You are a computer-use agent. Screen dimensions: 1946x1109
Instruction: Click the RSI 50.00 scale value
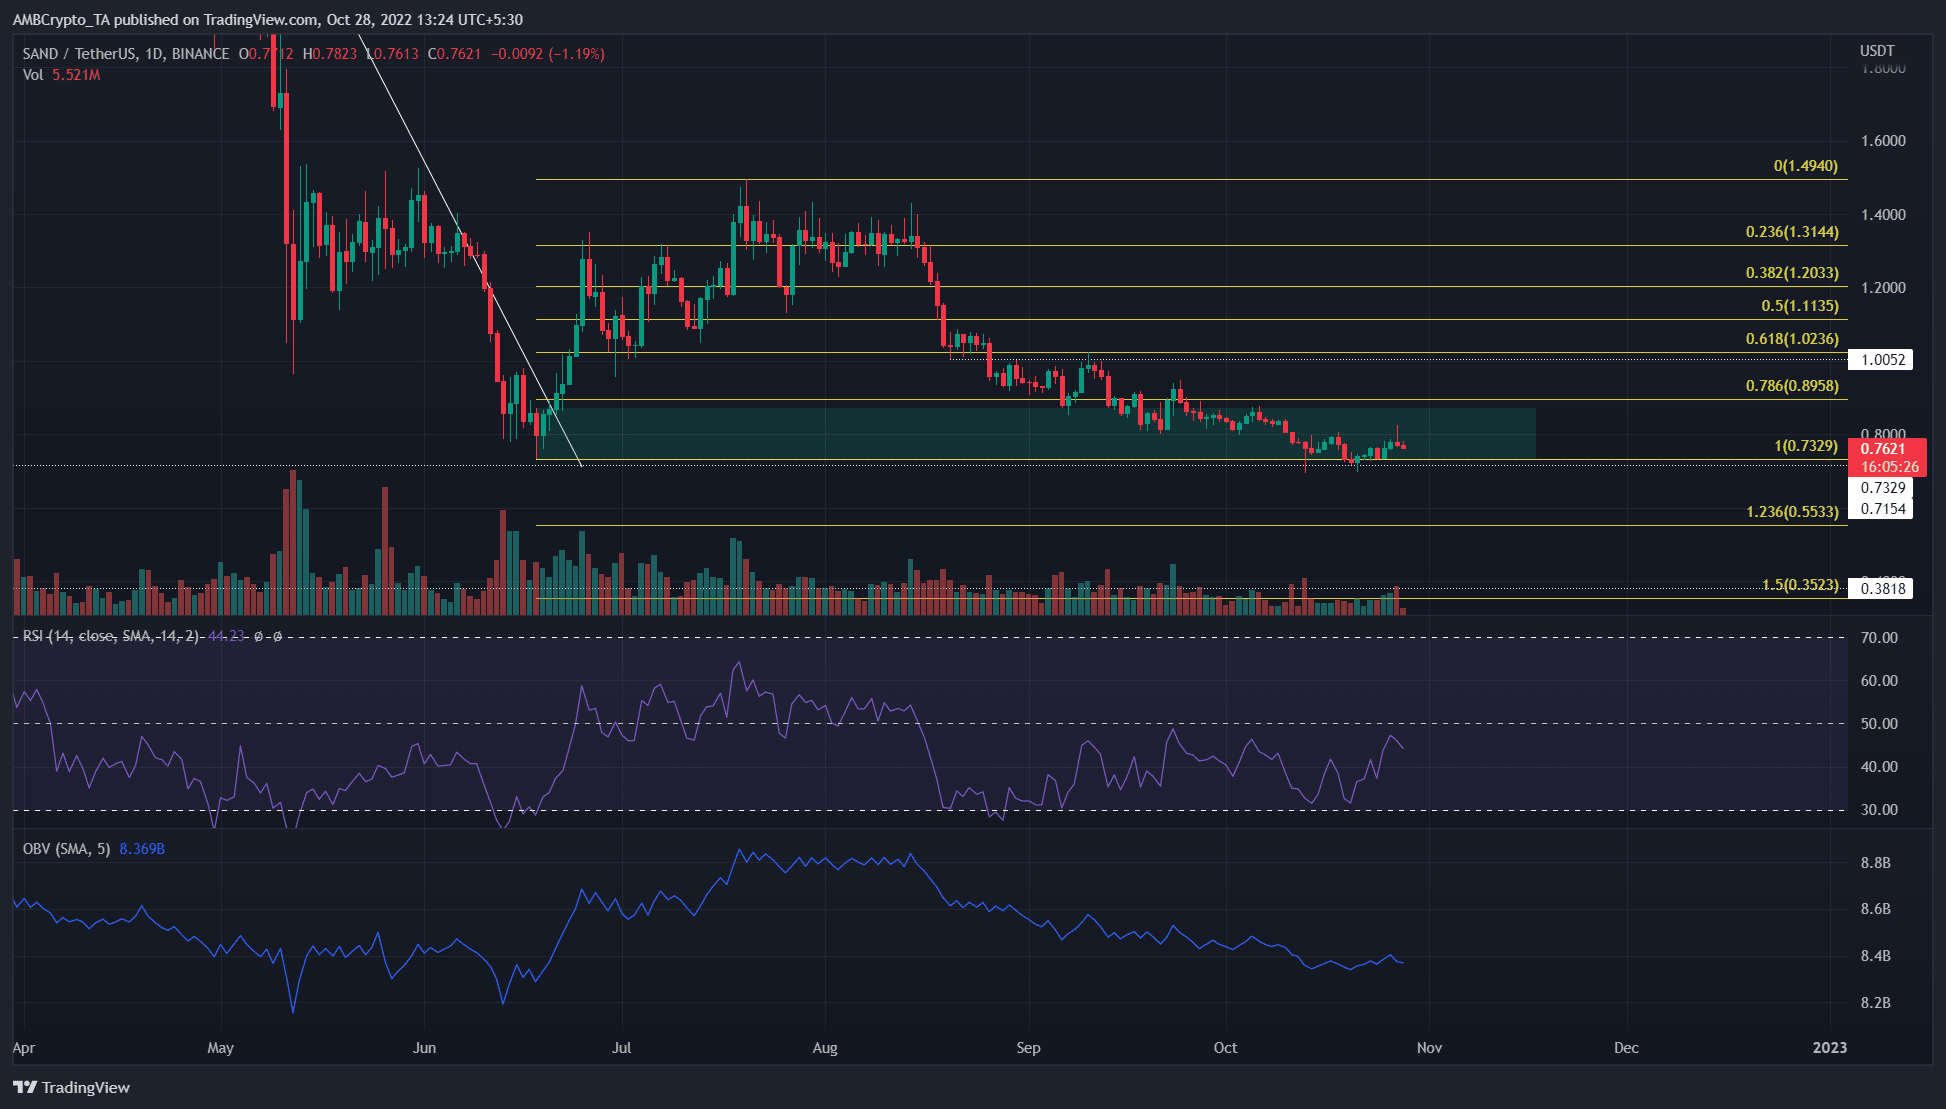(x=1879, y=724)
